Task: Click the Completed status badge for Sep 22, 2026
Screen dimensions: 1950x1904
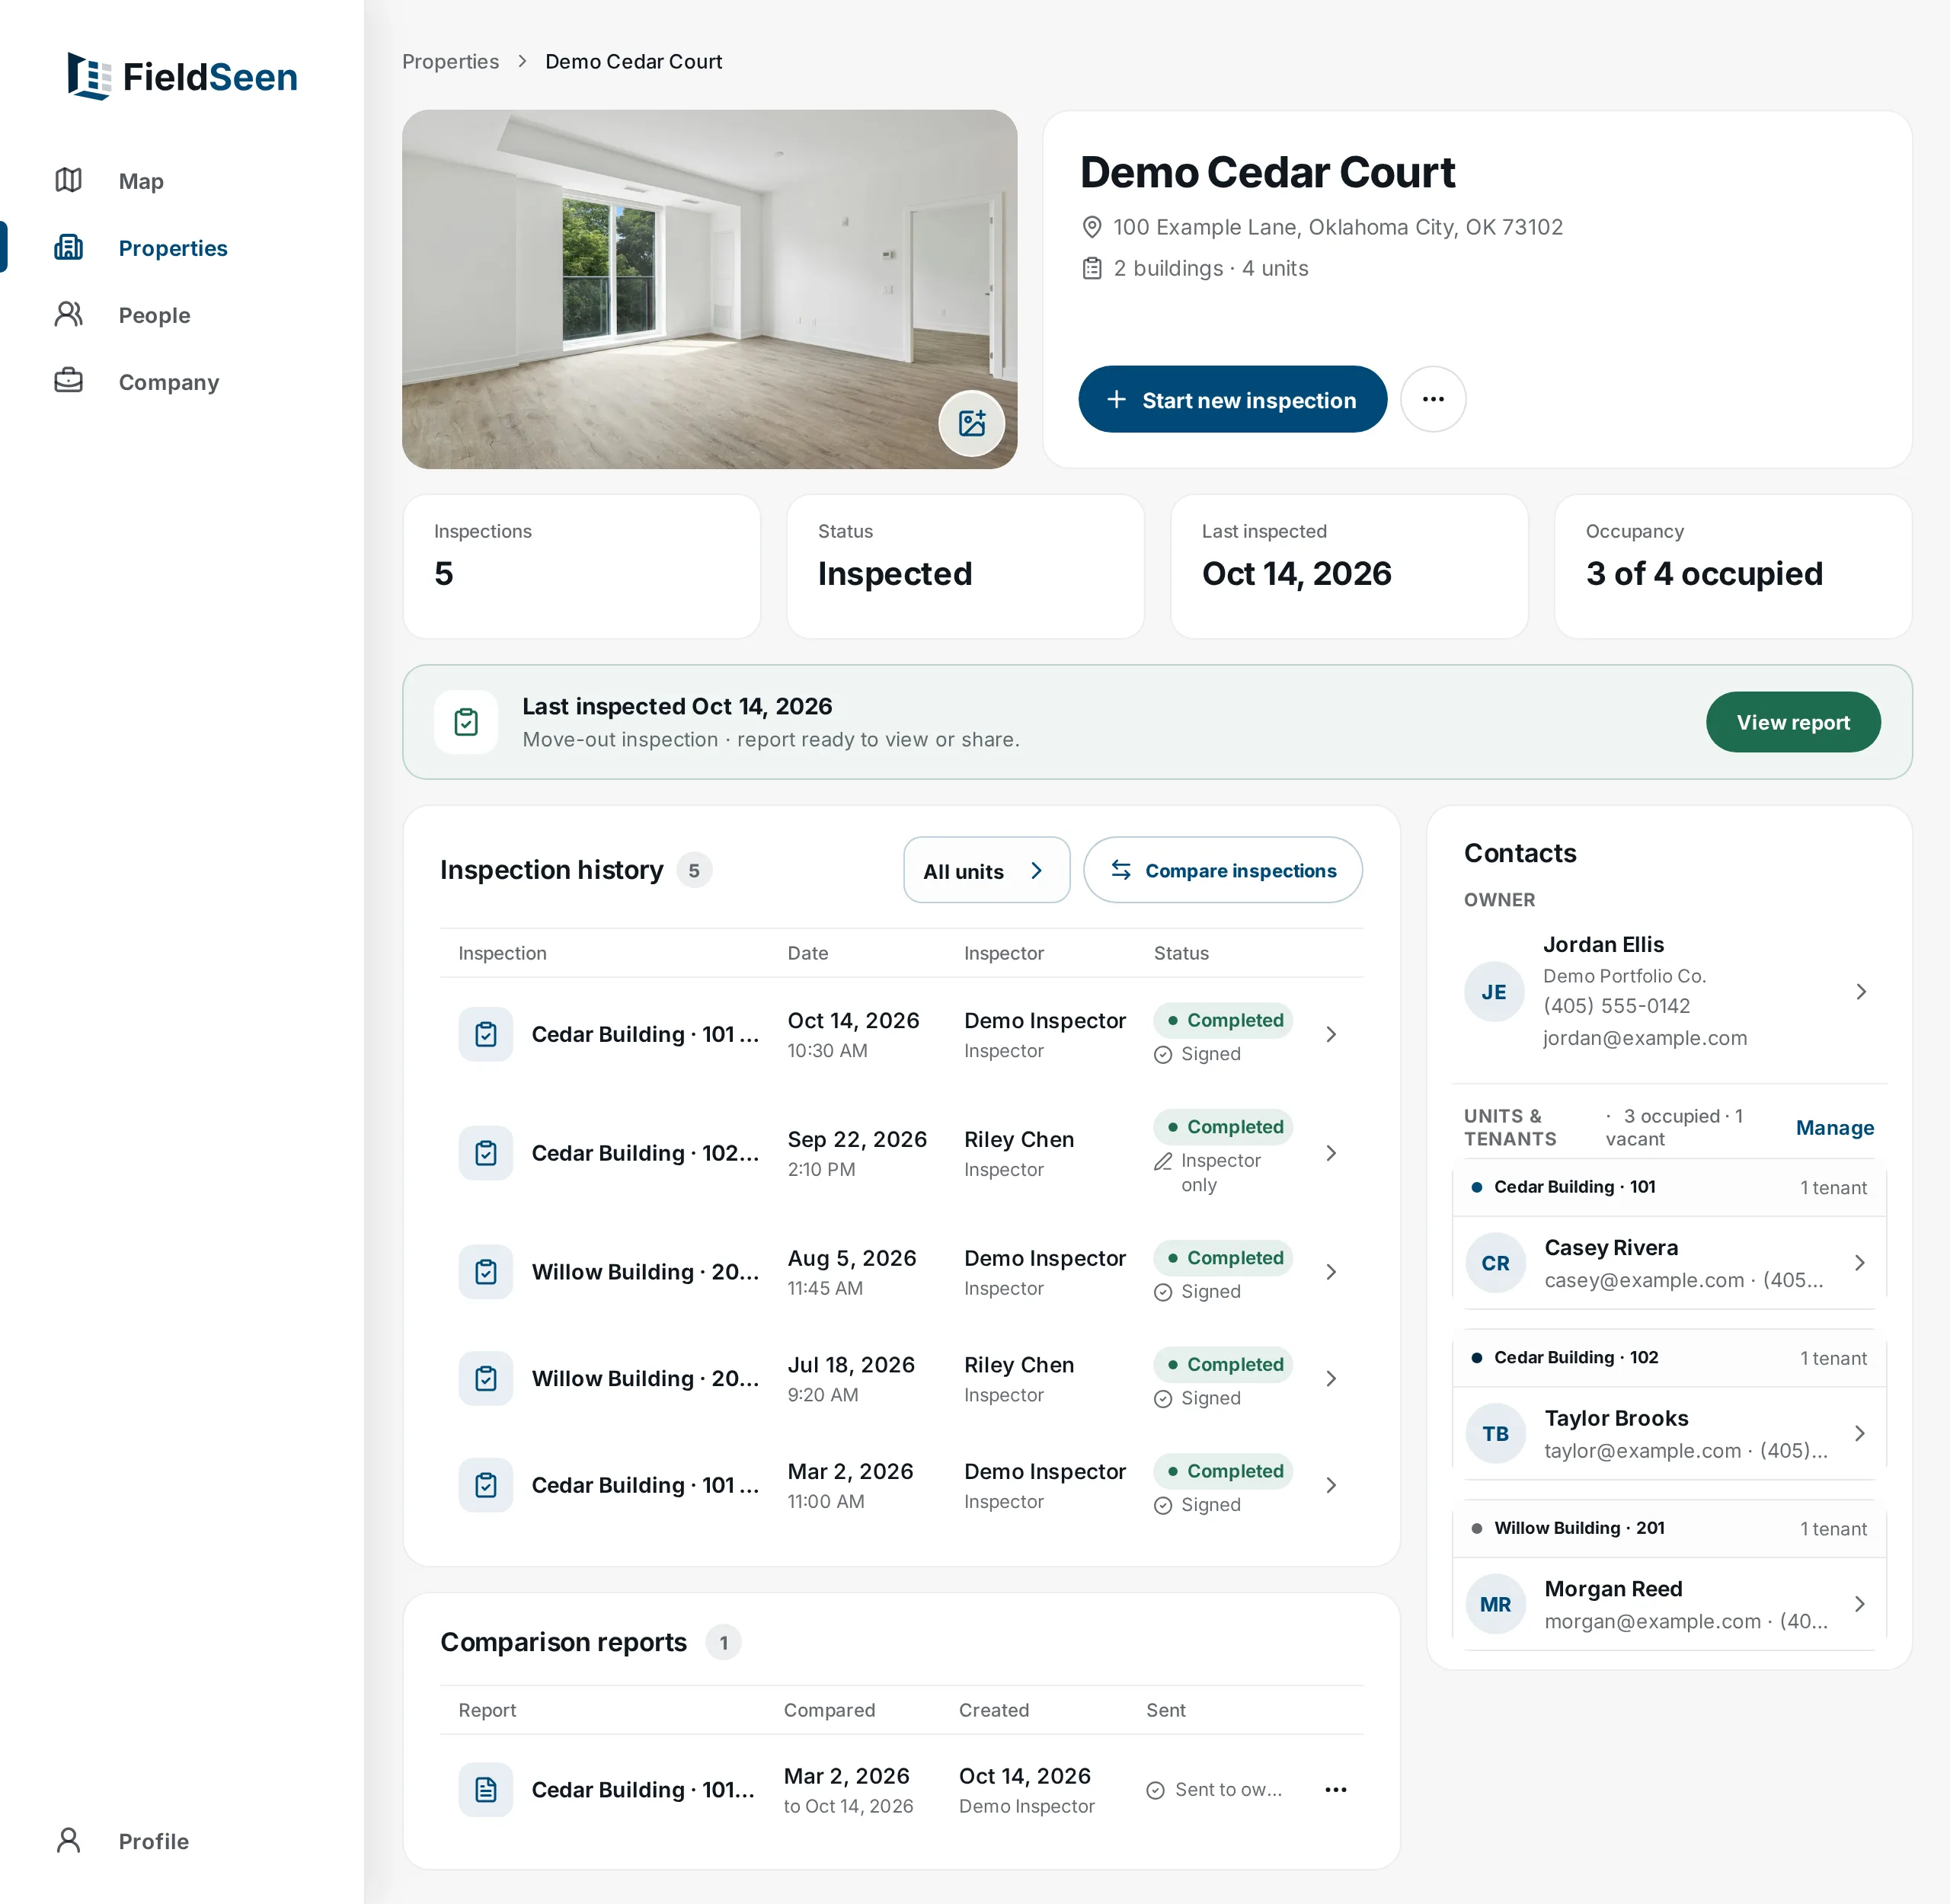Action: (x=1224, y=1127)
